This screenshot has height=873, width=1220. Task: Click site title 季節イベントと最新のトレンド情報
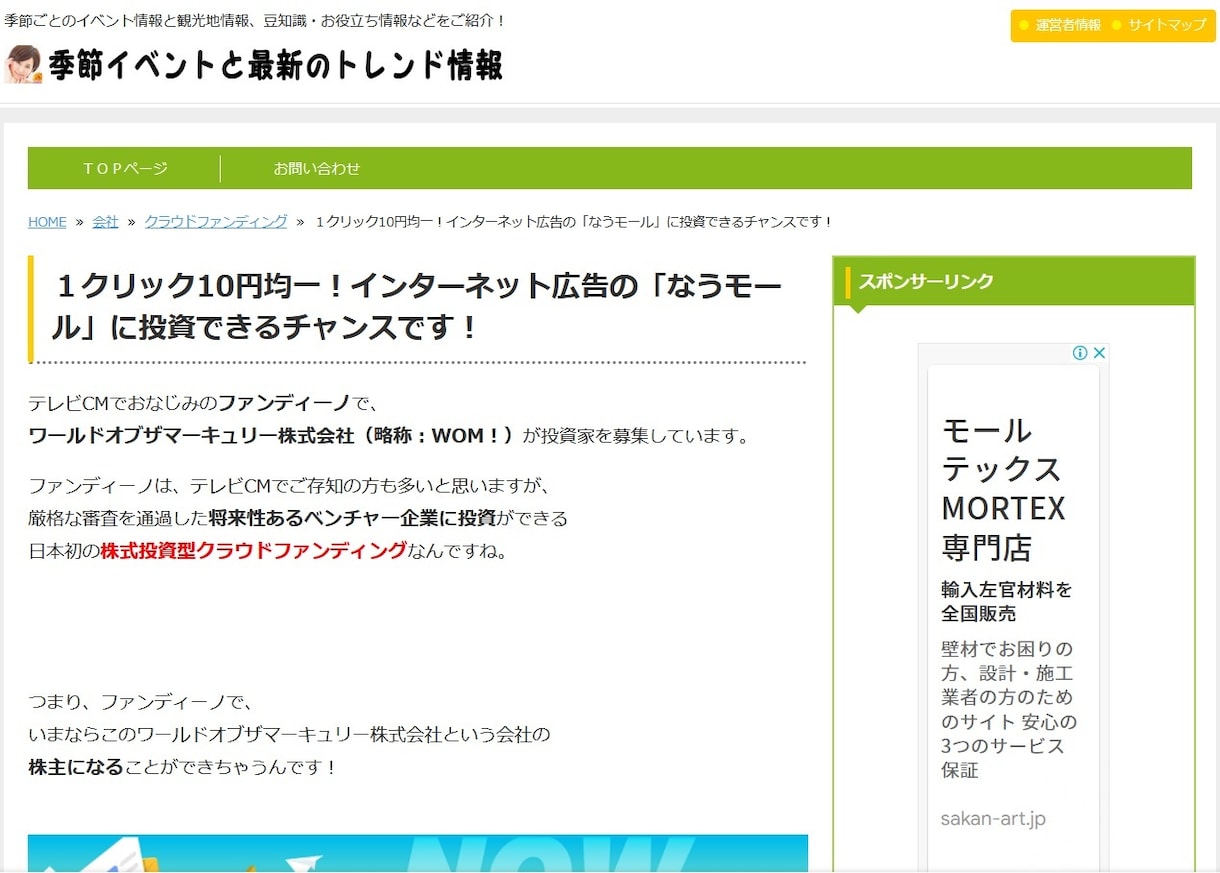pyautogui.click(x=275, y=65)
